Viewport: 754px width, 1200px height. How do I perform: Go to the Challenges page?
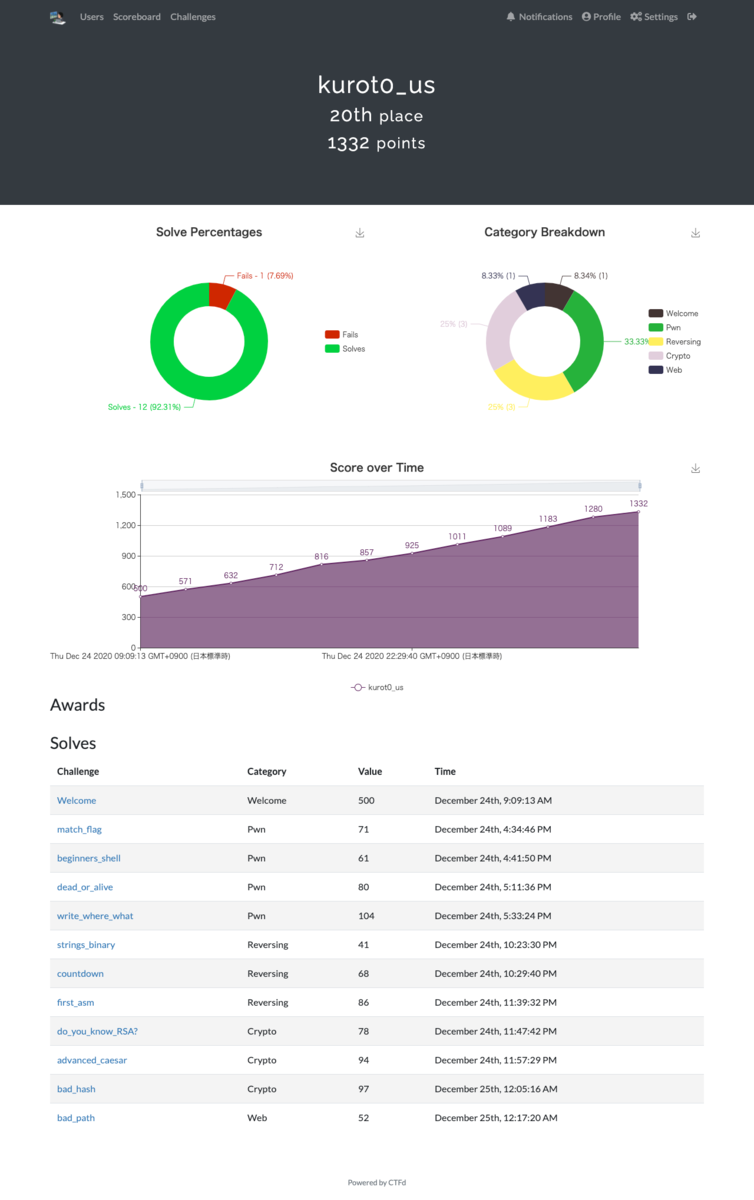(x=193, y=17)
